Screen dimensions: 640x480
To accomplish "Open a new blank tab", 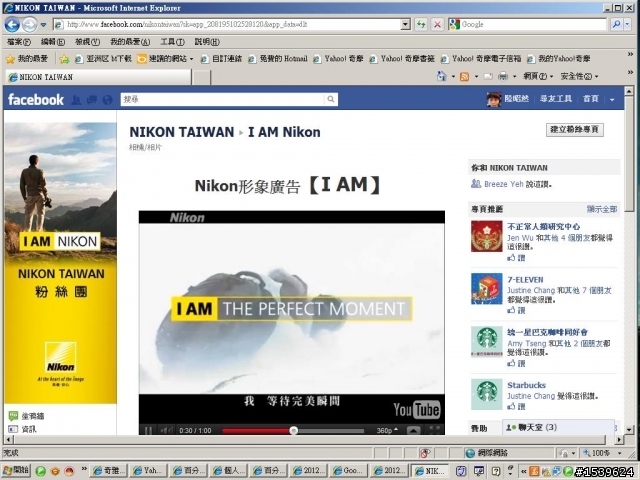I will click(x=201, y=77).
